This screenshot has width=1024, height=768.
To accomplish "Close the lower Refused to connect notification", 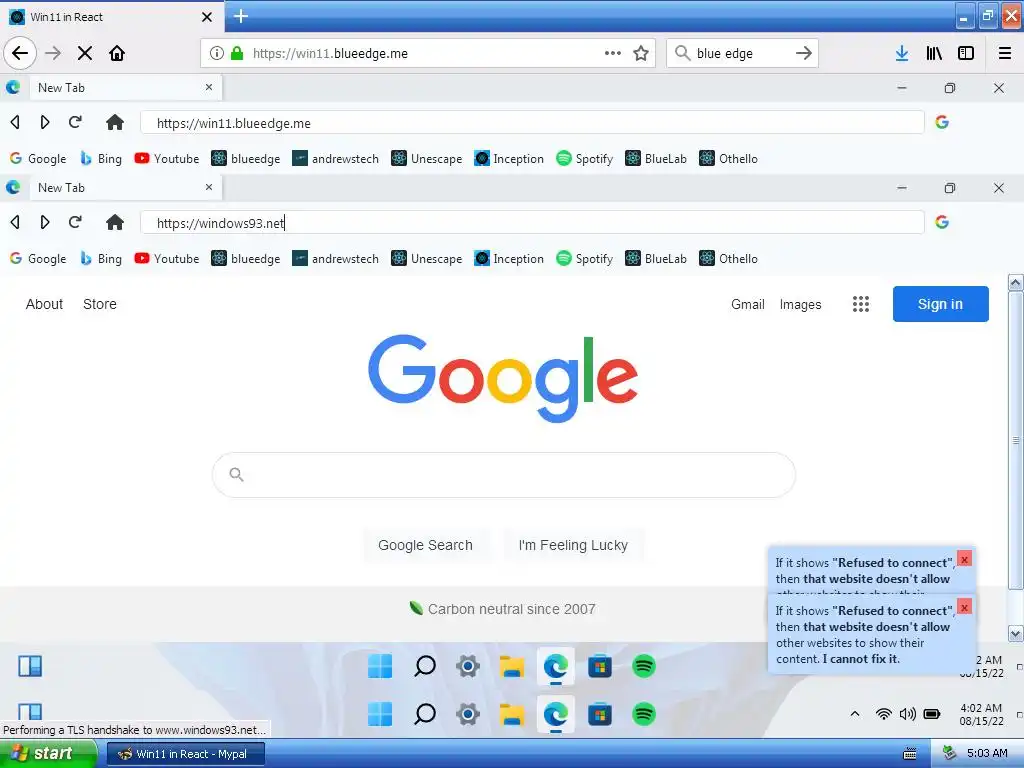I will click(965, 607).
